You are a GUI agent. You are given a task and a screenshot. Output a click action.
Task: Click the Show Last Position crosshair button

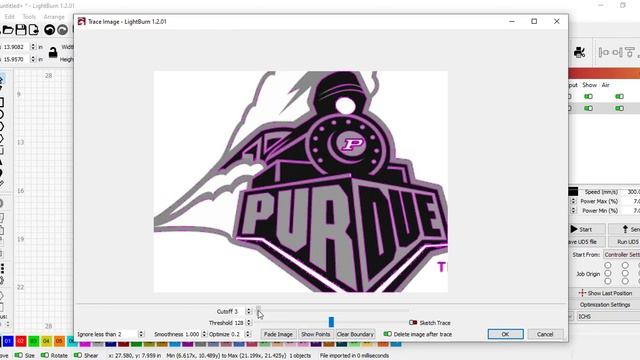click(x=605, y=293)
